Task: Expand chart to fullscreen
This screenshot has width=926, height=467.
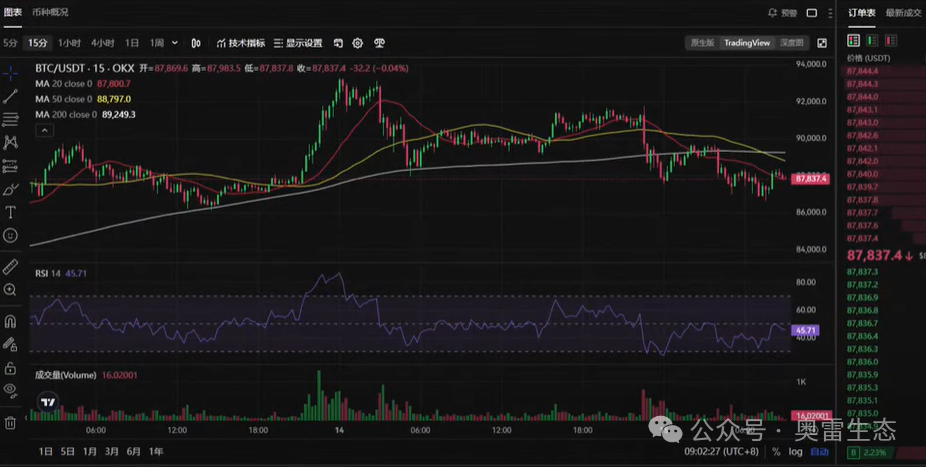Action: coord(822,43)
